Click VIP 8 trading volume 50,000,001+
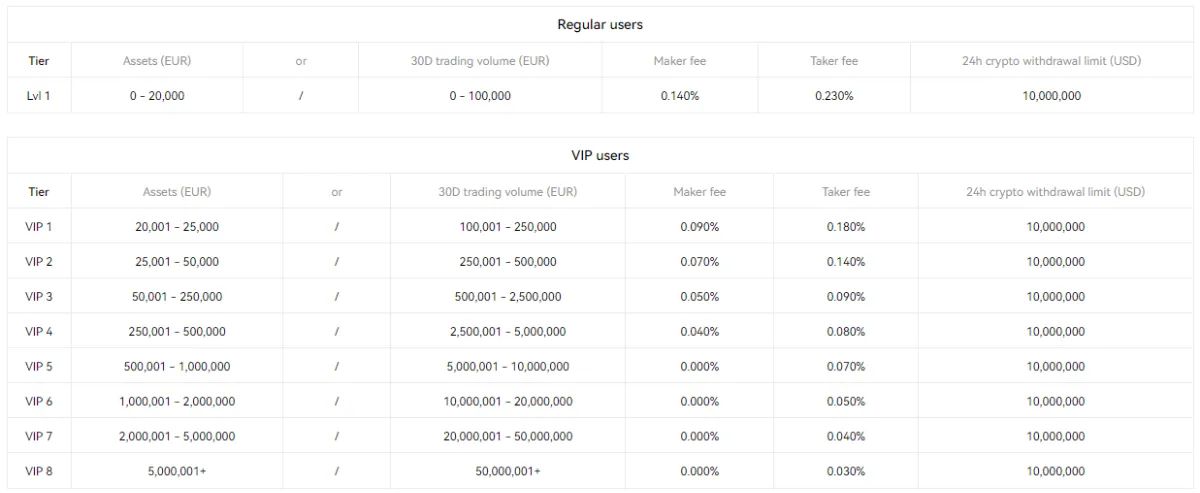This screenshot has width=1200, height=493. click(x=508, y=471)
